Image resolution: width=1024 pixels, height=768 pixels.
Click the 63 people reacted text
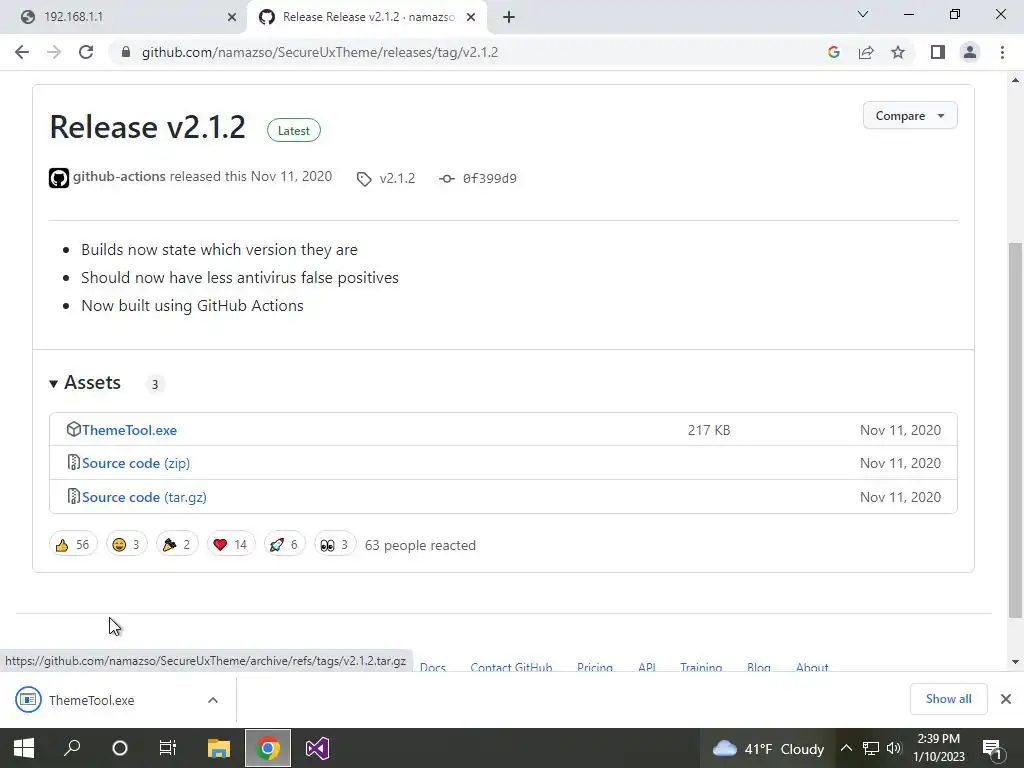[420, 545]
